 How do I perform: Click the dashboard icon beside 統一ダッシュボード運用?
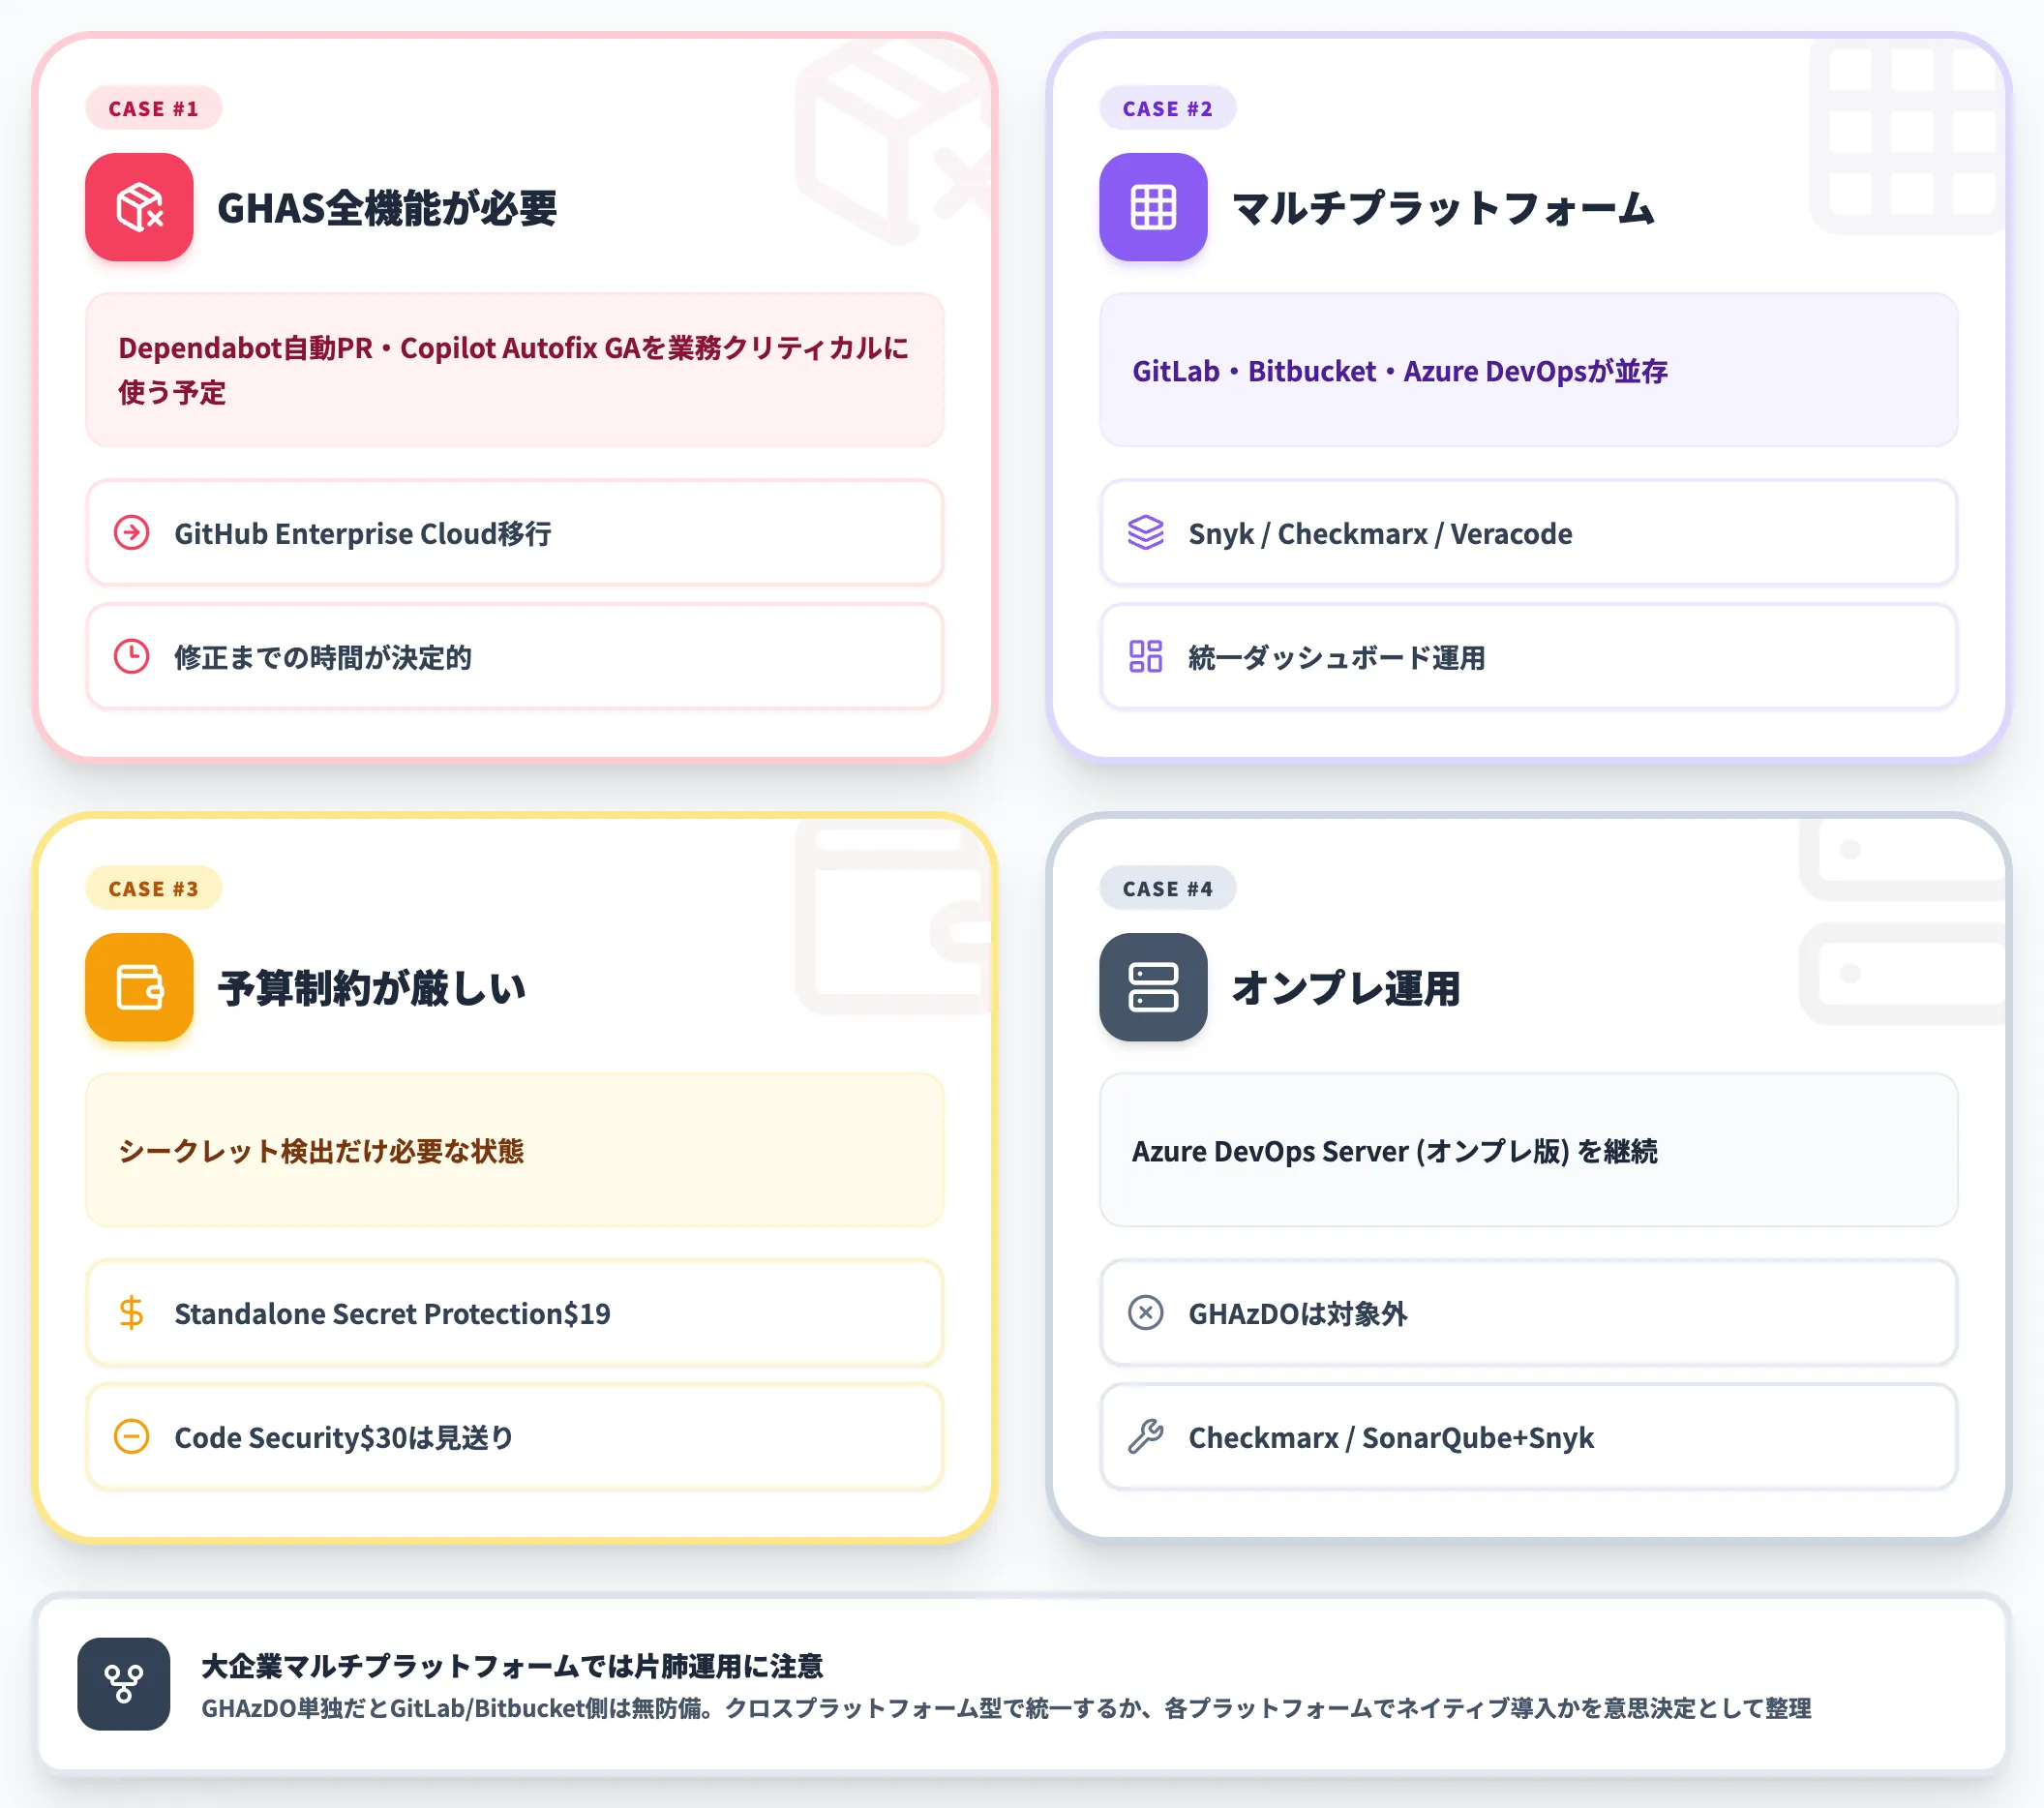coord(1146,657)
